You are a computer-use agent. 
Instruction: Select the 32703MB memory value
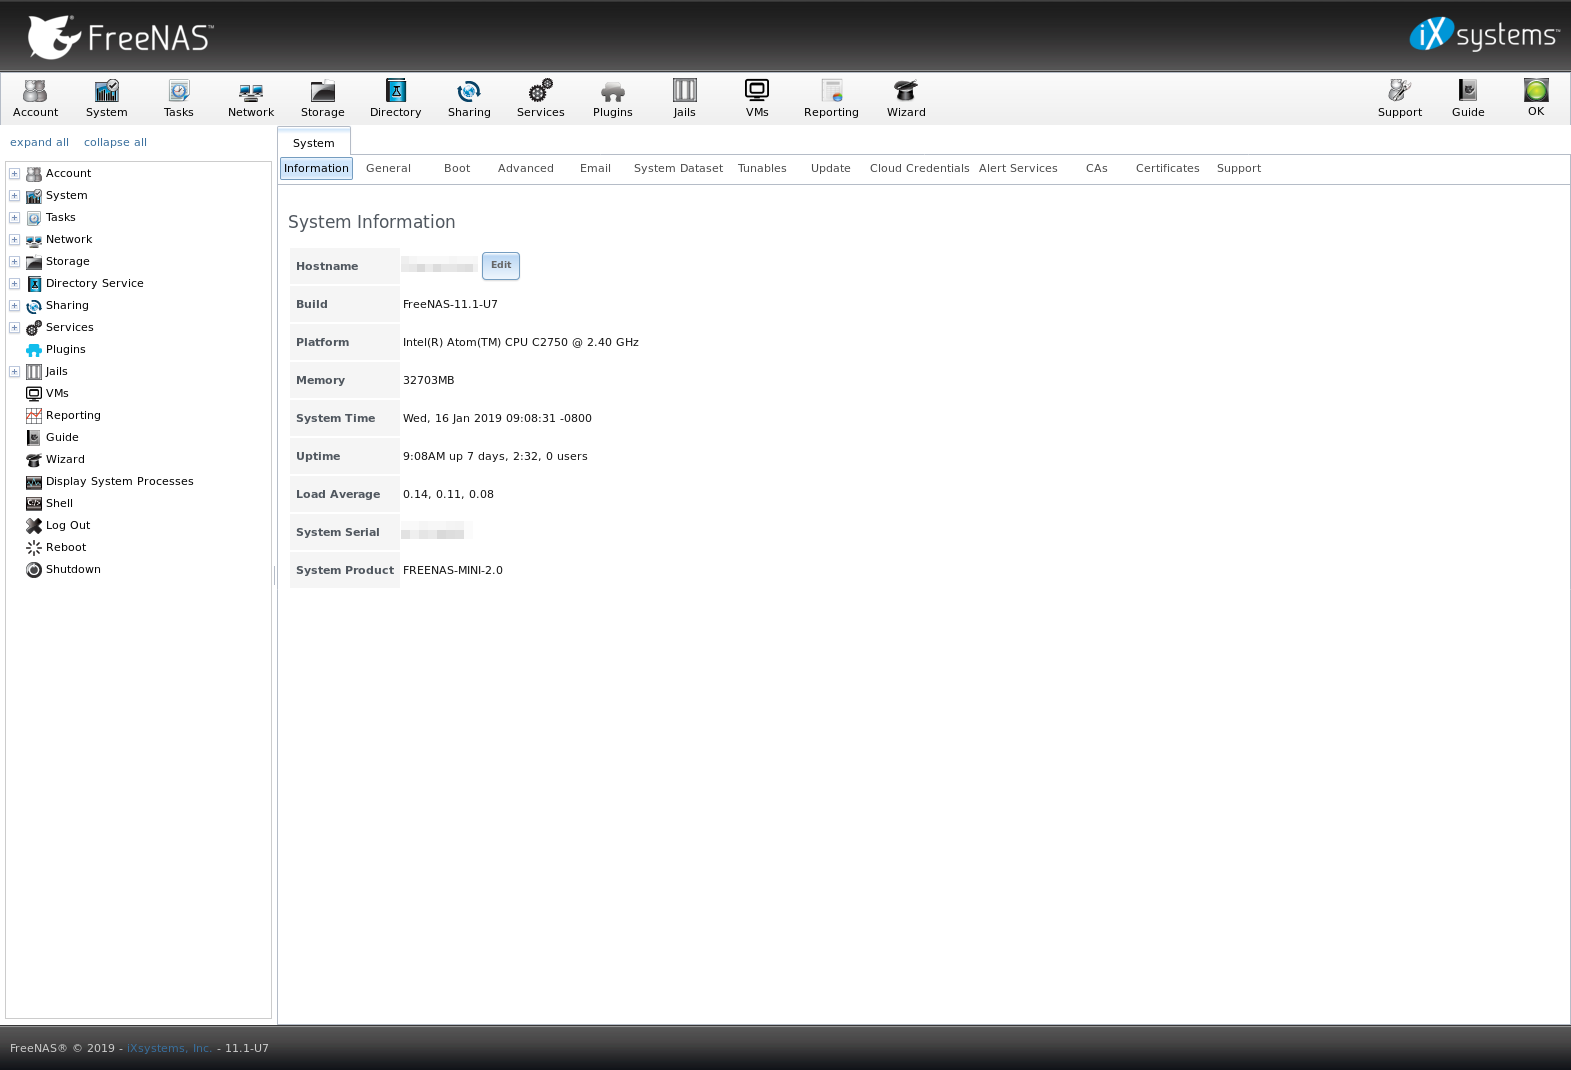(429, 380)
